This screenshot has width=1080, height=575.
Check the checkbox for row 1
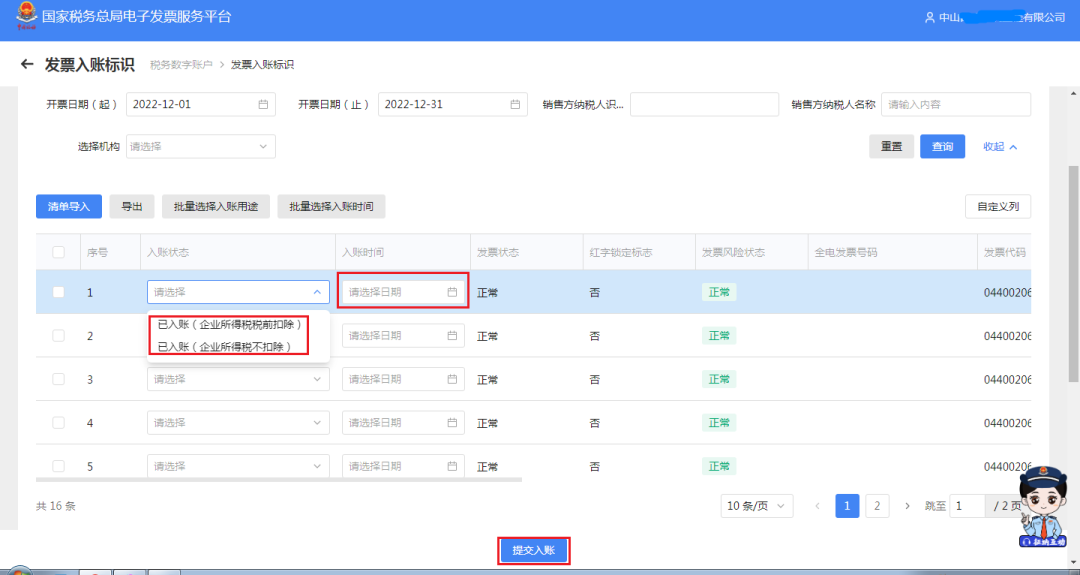[x=58, y=292]
